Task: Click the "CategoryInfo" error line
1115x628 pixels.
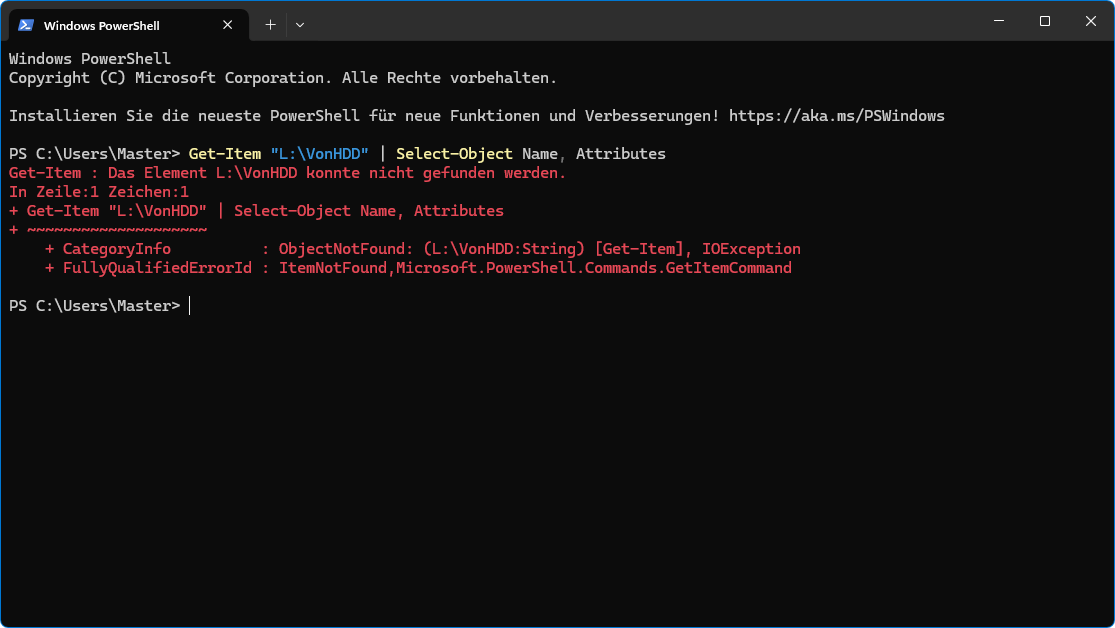Action: (422, 249)
